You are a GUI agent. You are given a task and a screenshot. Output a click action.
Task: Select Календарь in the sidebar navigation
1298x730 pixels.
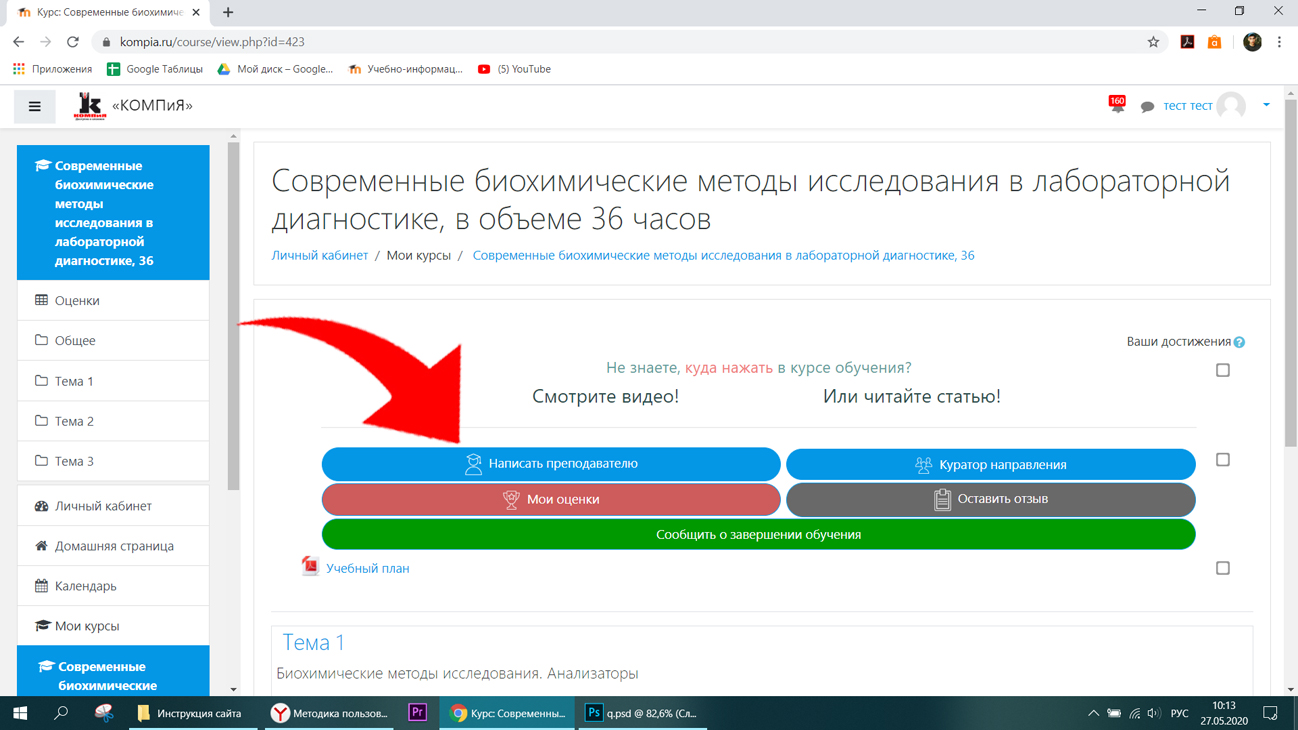113,586
